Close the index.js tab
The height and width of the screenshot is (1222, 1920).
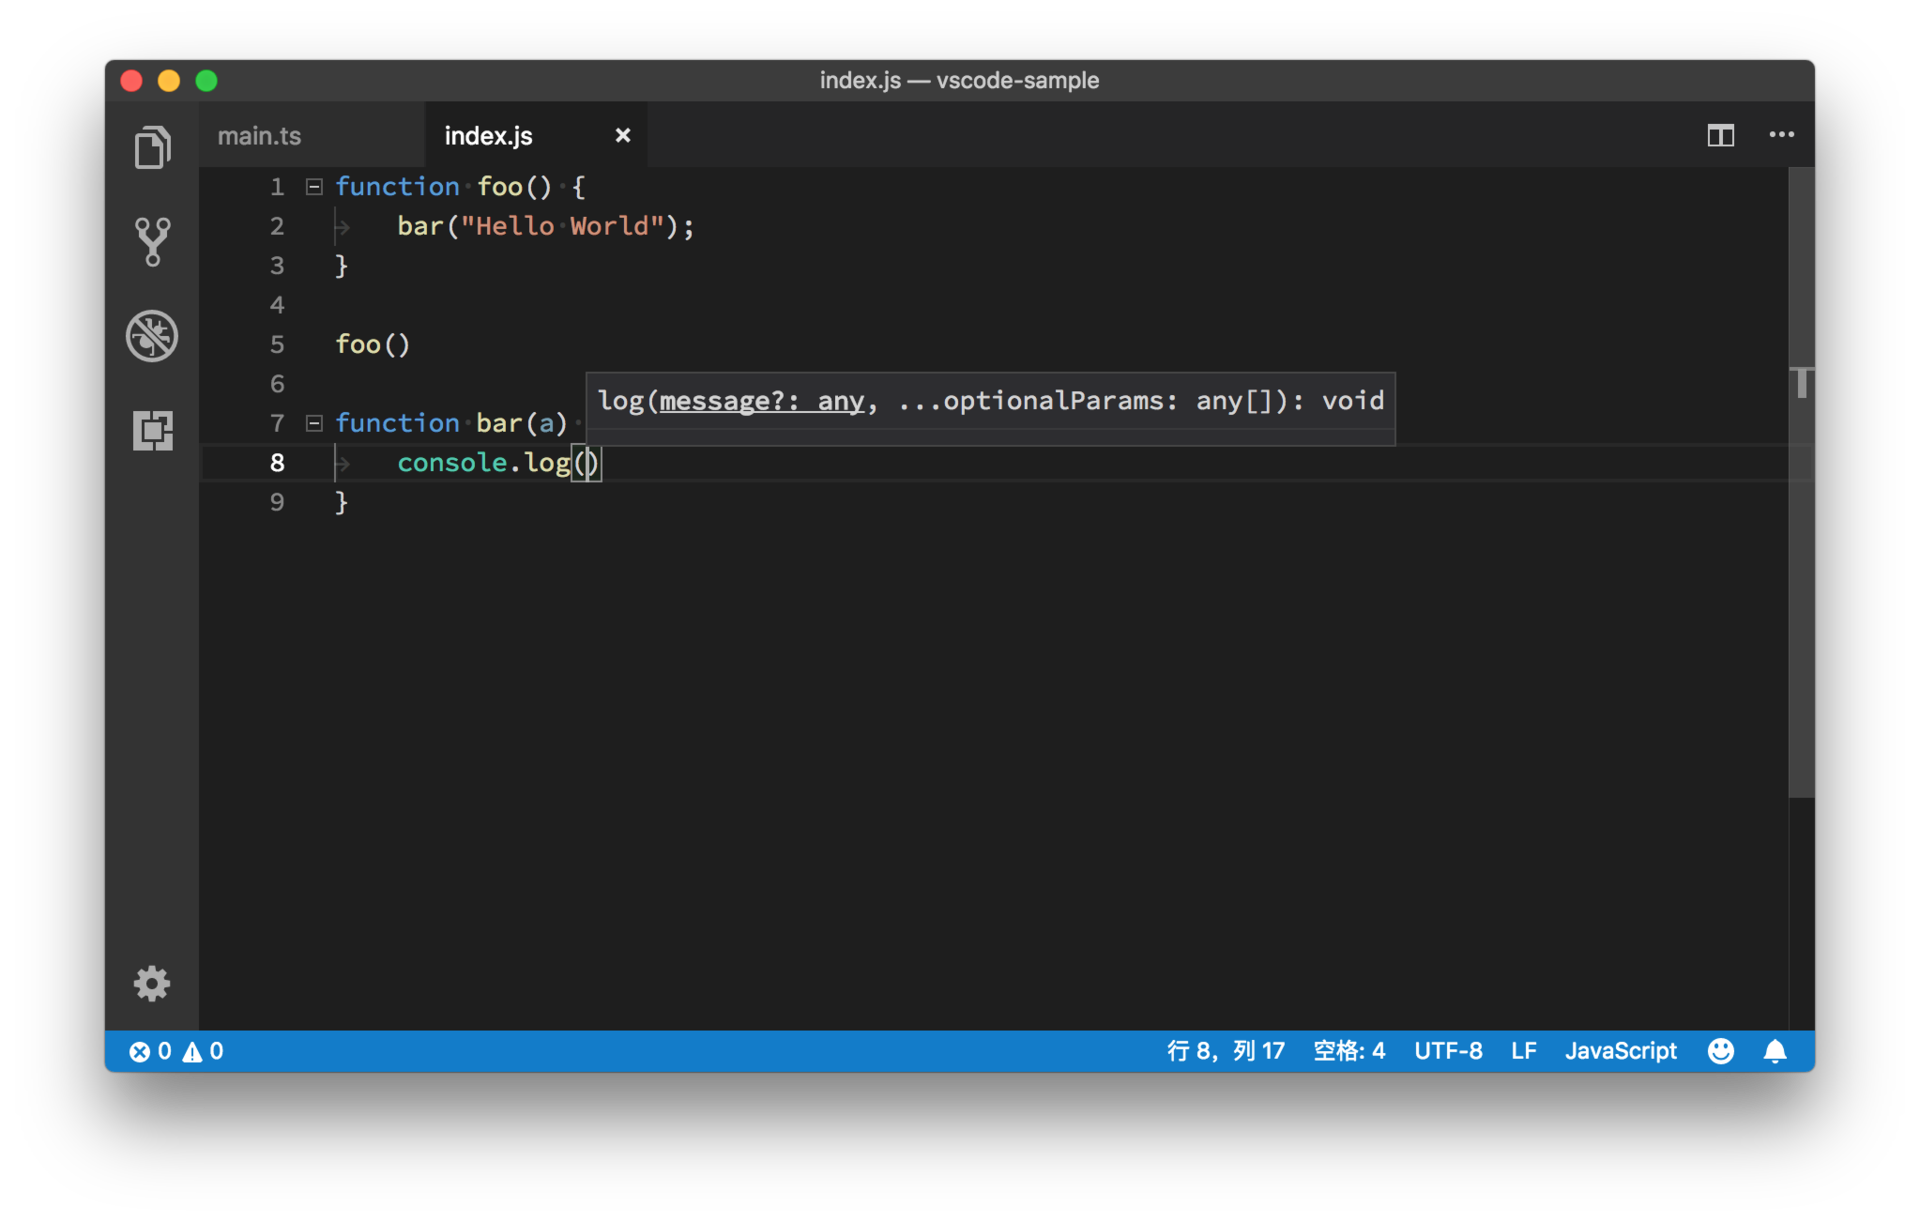622,135
